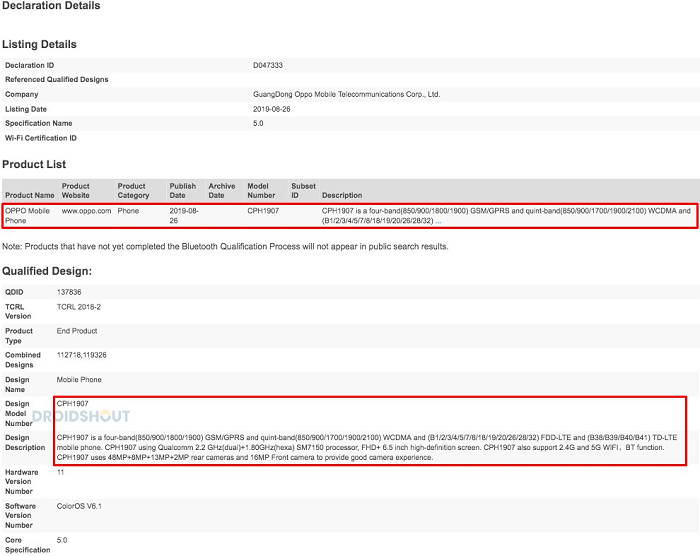The width and height of the screenshot is (700, 556).
Task: Click Combined Designs value 112718,119326
Action: tap(81, 355)
